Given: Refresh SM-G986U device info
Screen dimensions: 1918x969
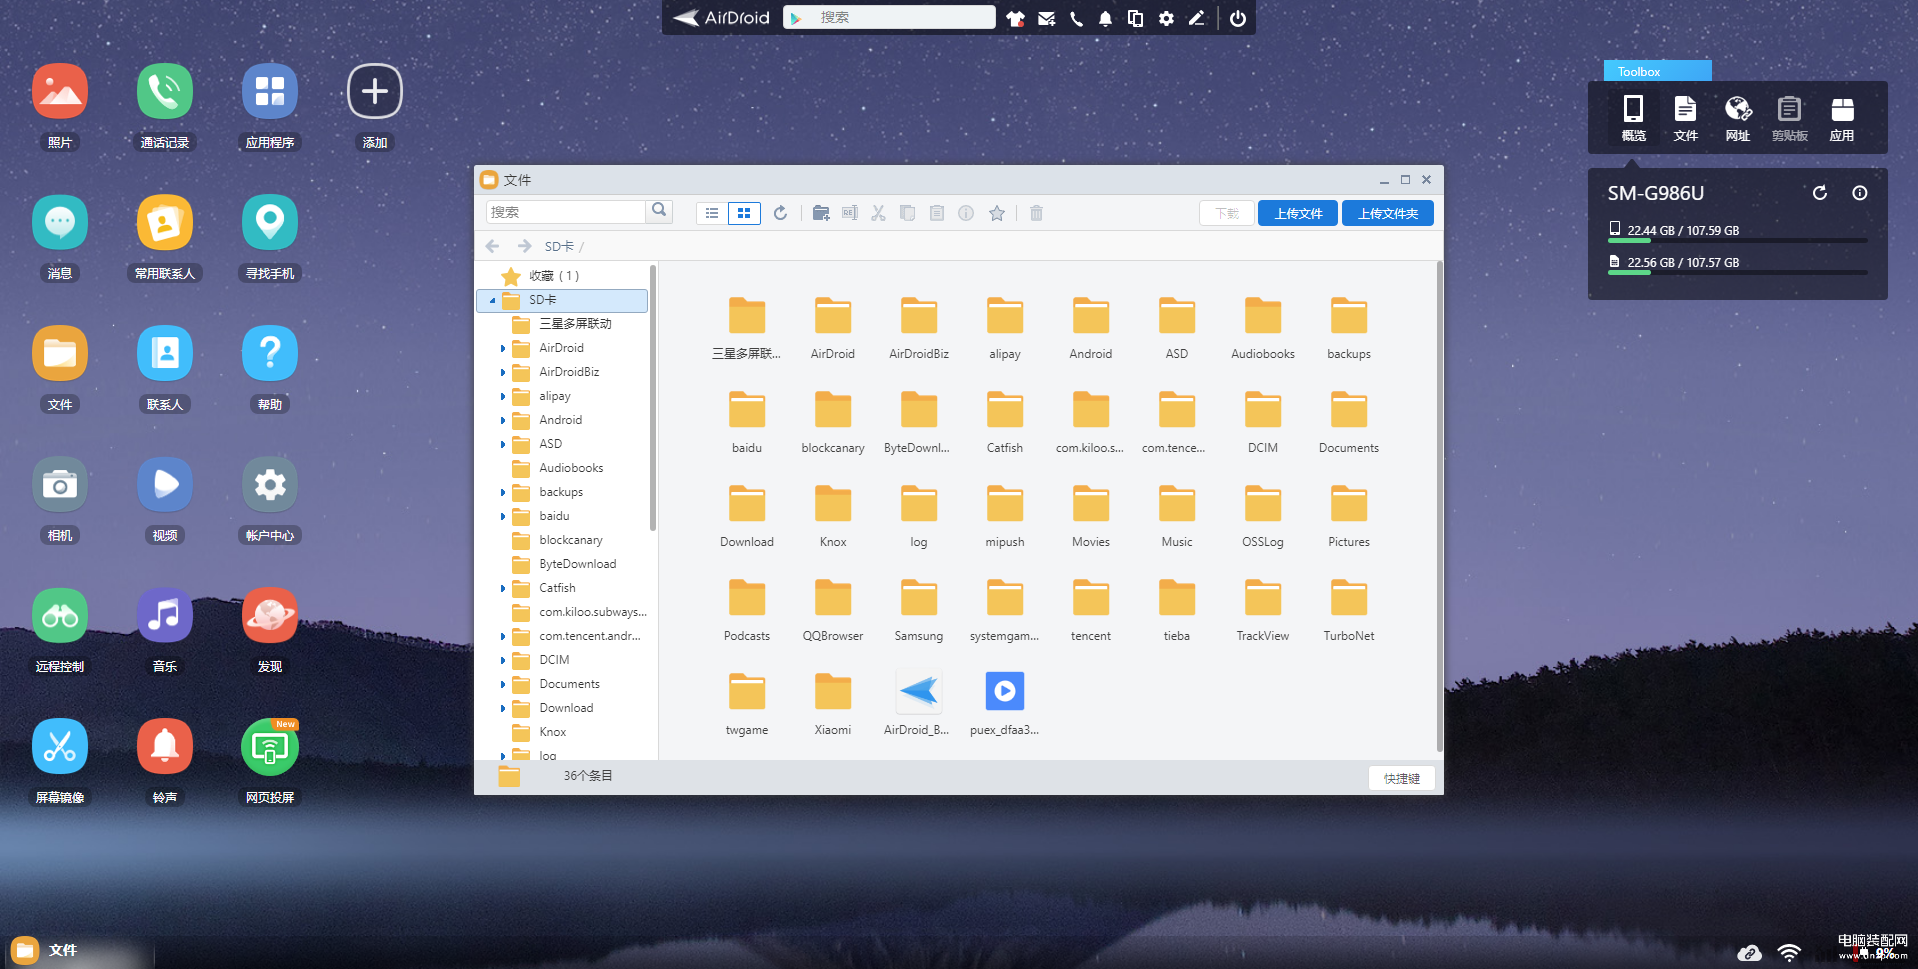Looking at the screenshot, I should [1820, 193].
